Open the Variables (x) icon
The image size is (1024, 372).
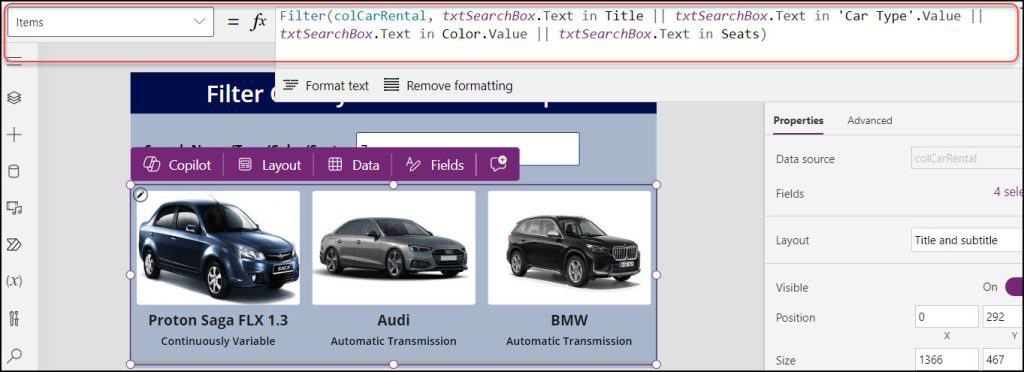(x=14, y=281)
